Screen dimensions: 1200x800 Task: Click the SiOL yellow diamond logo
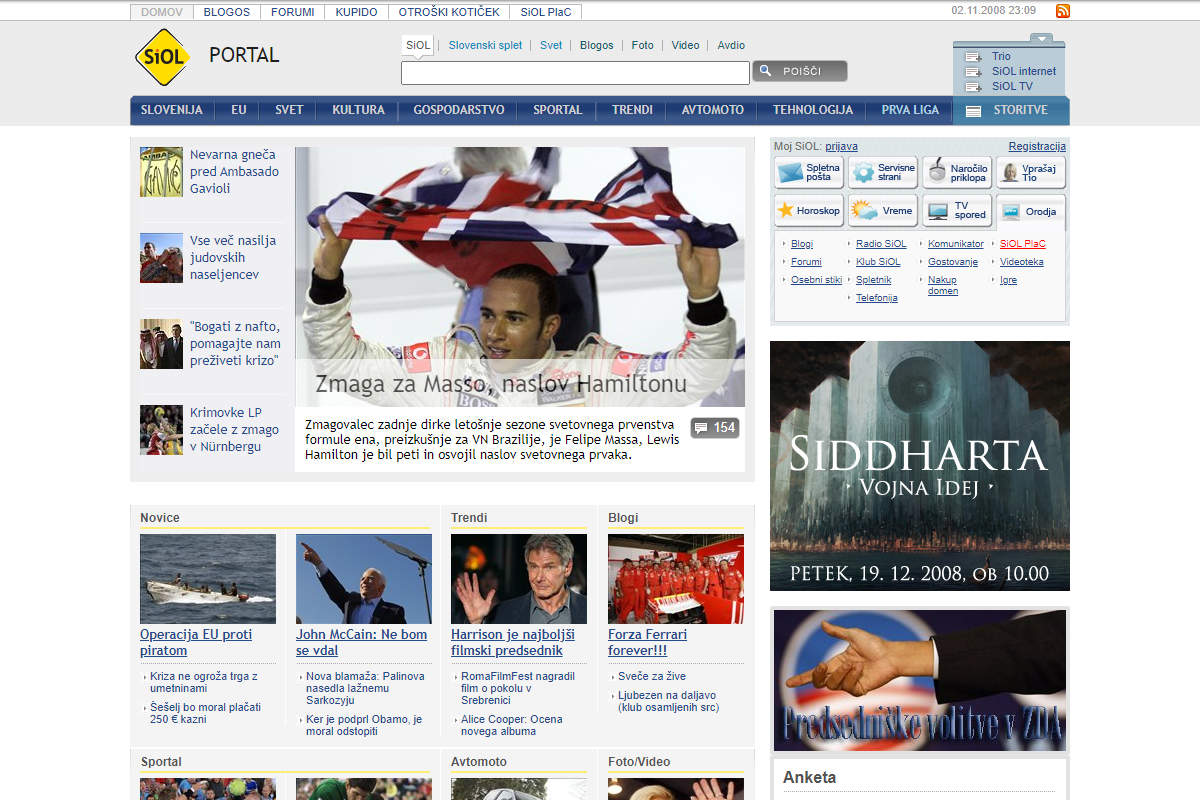161,57
